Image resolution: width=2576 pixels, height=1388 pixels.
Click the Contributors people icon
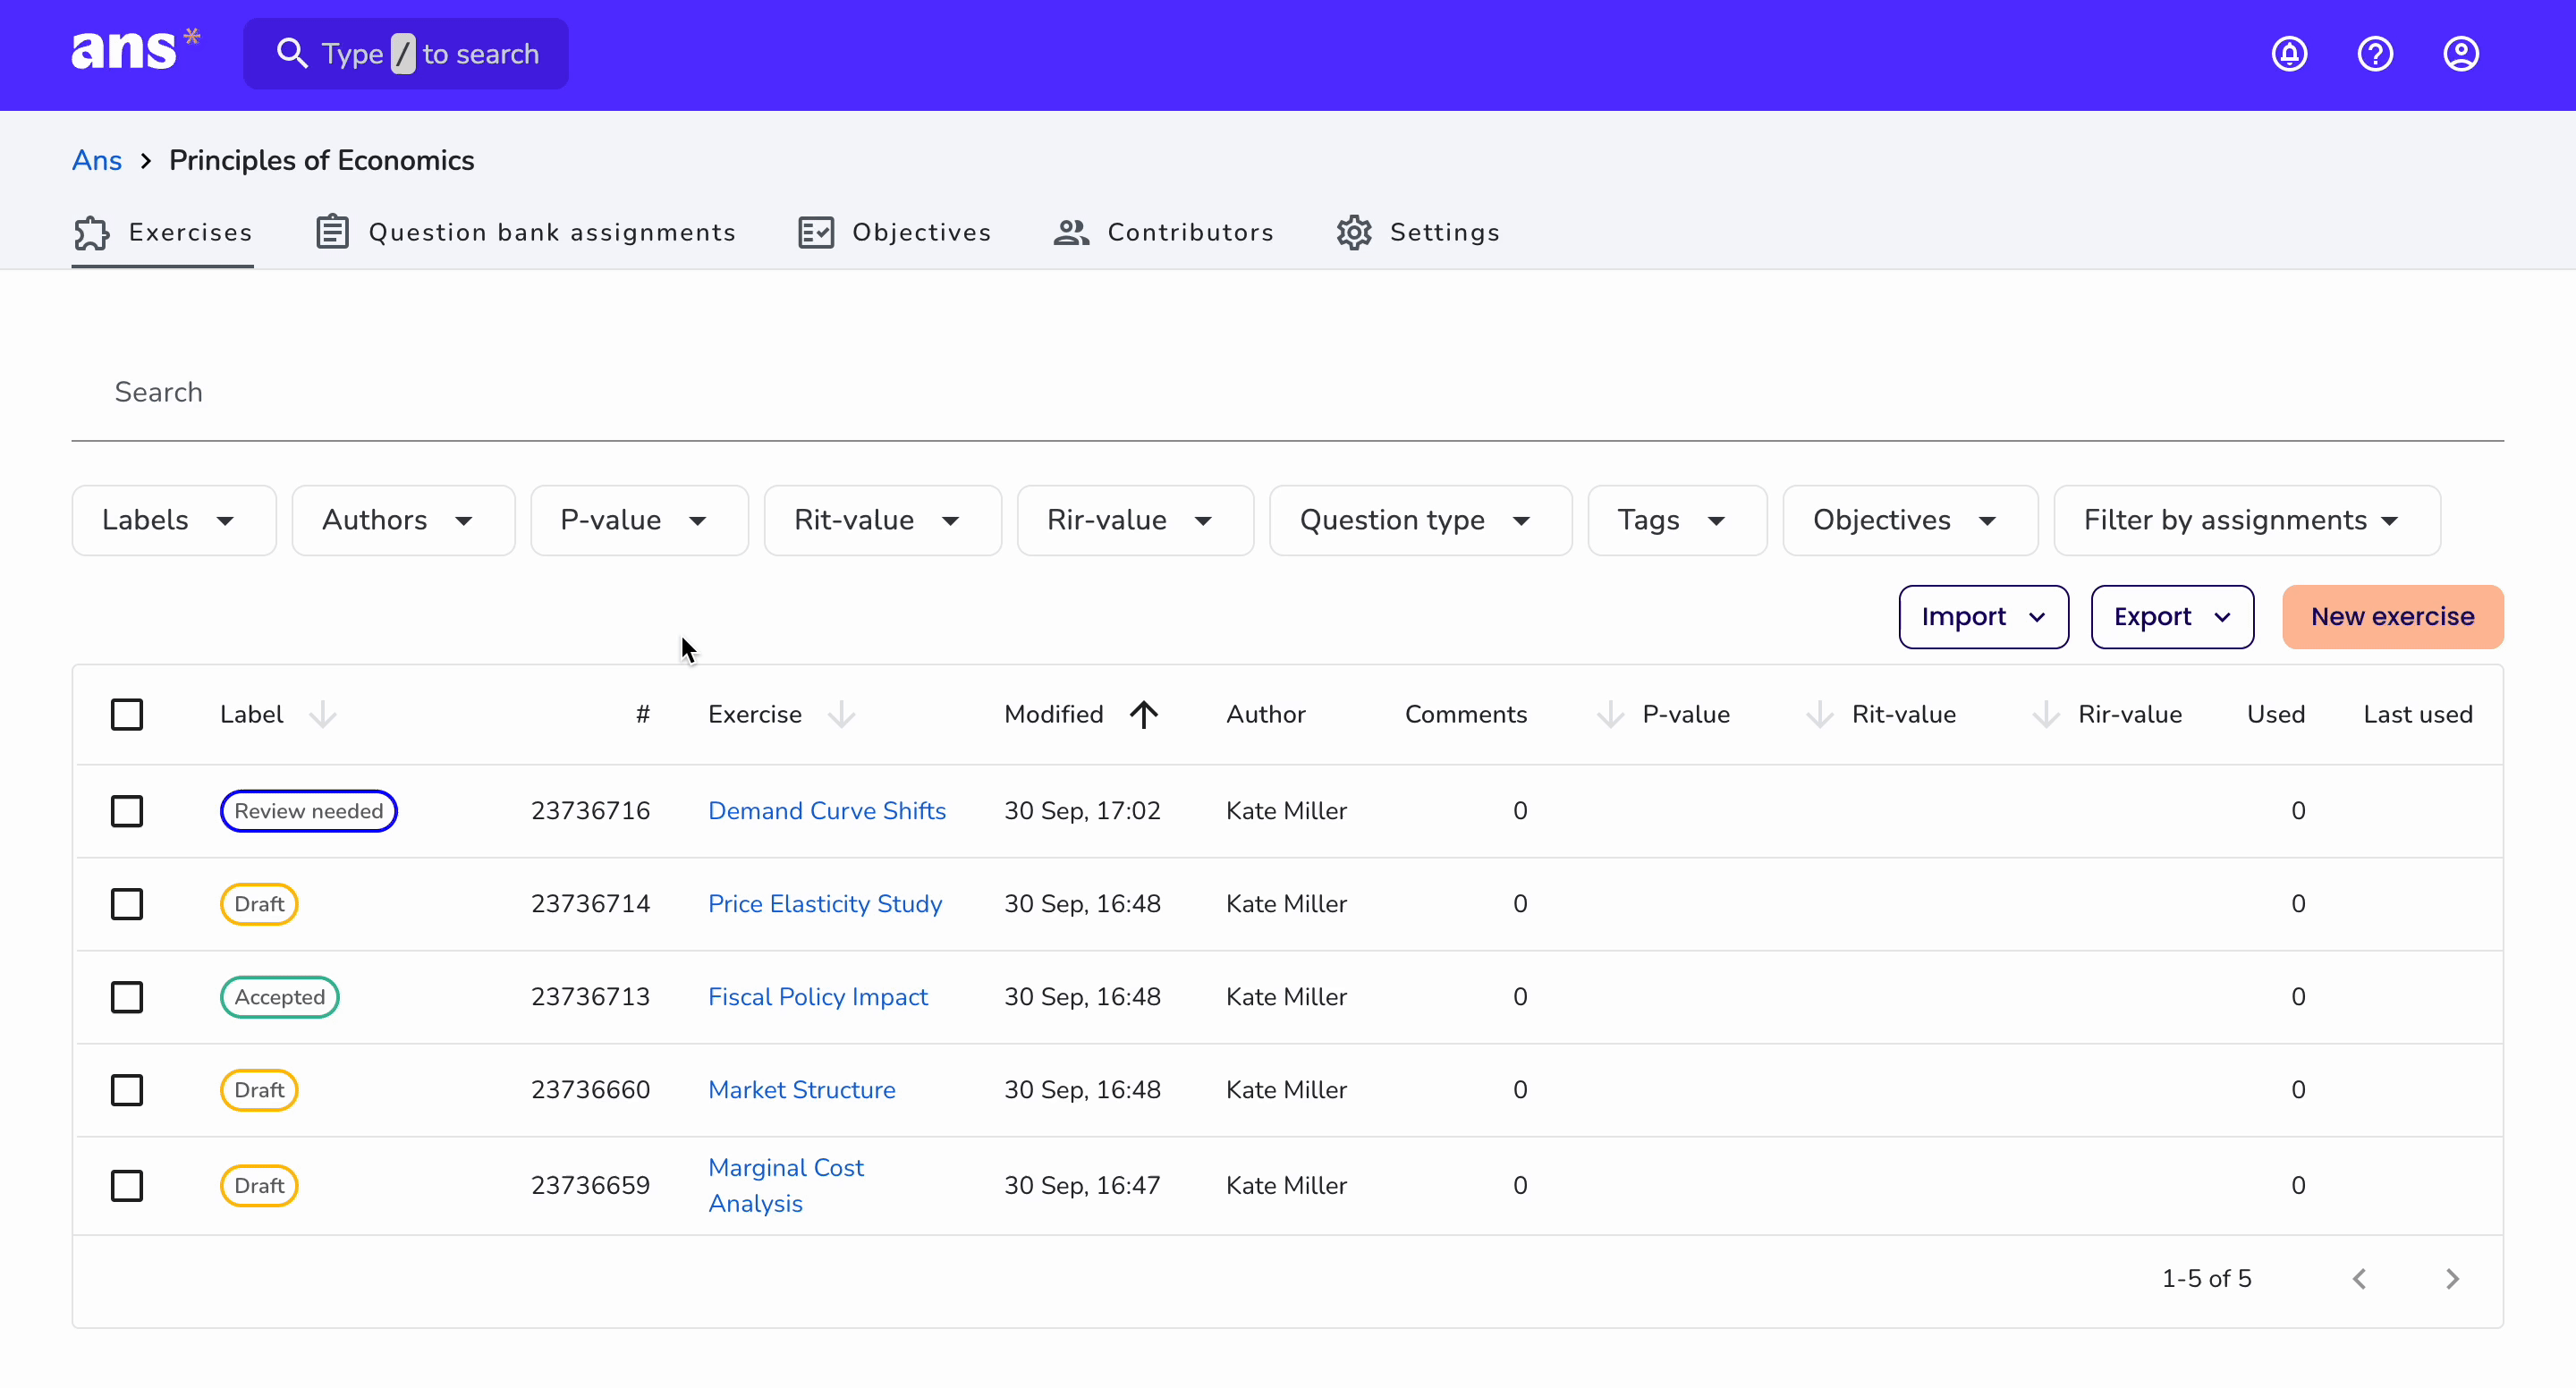pyautogui.click(x=1071, y=232)
